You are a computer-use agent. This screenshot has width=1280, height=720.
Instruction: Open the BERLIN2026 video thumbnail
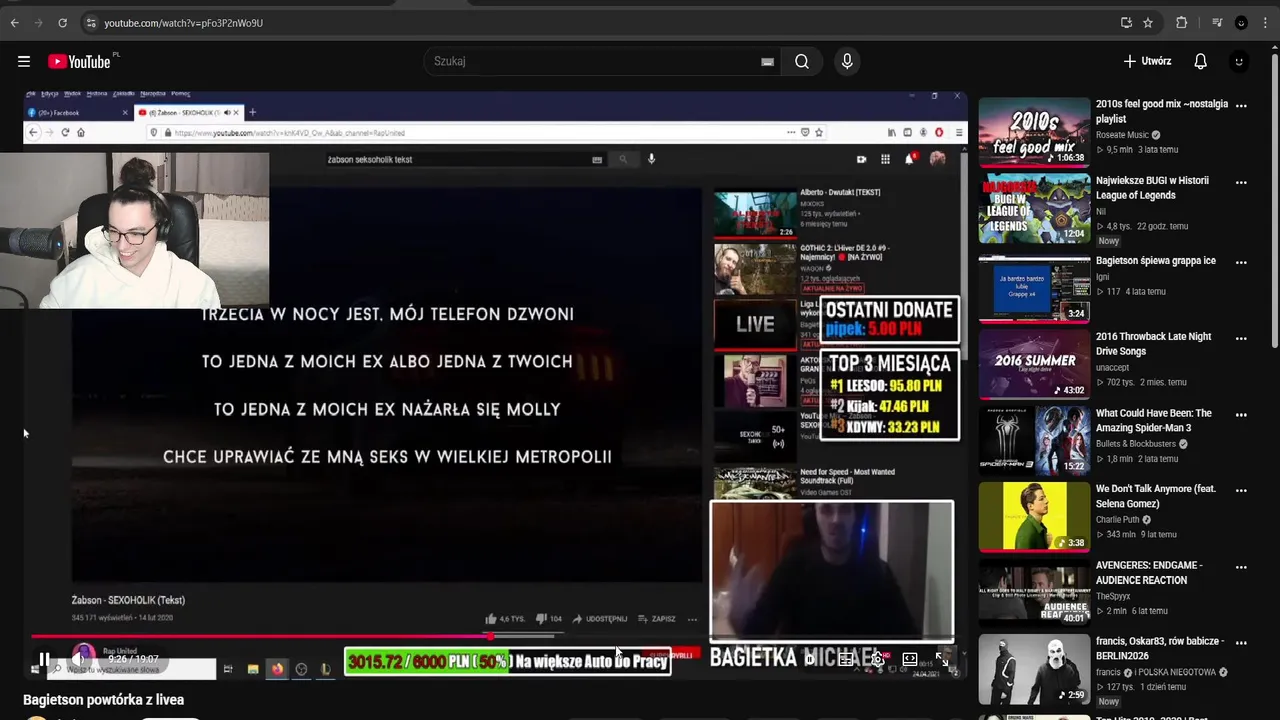coord(1034,669)
